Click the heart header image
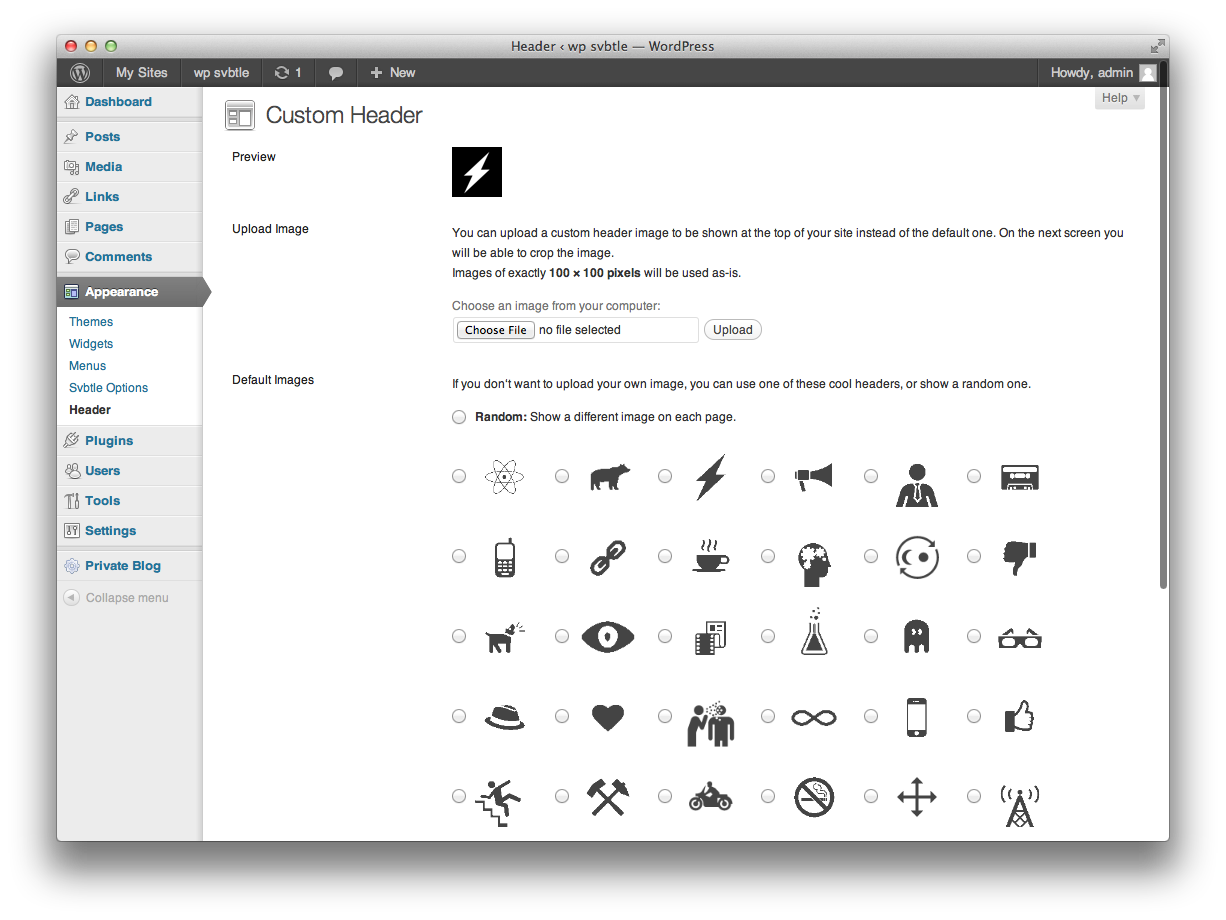 [608, 717]
